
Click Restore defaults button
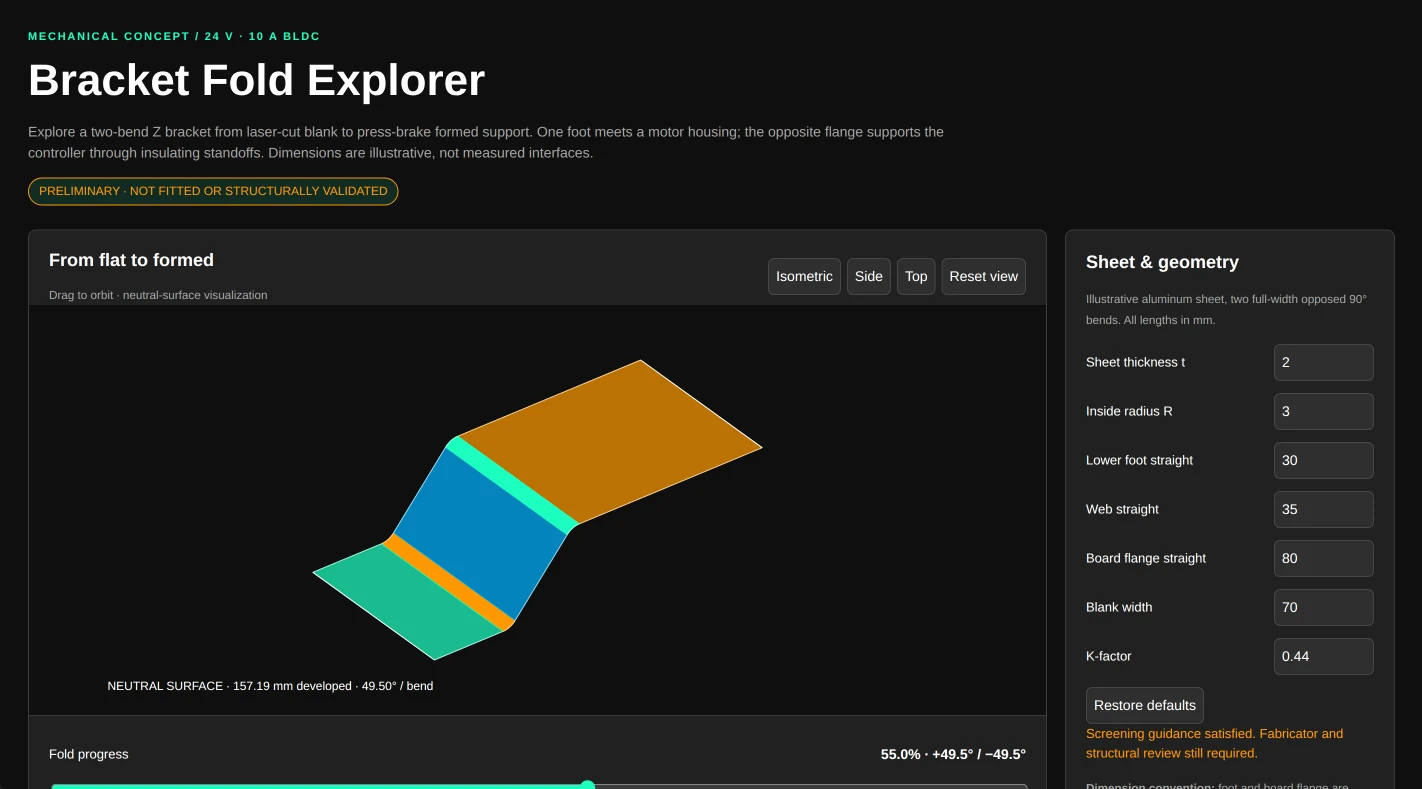[1145, 705]
